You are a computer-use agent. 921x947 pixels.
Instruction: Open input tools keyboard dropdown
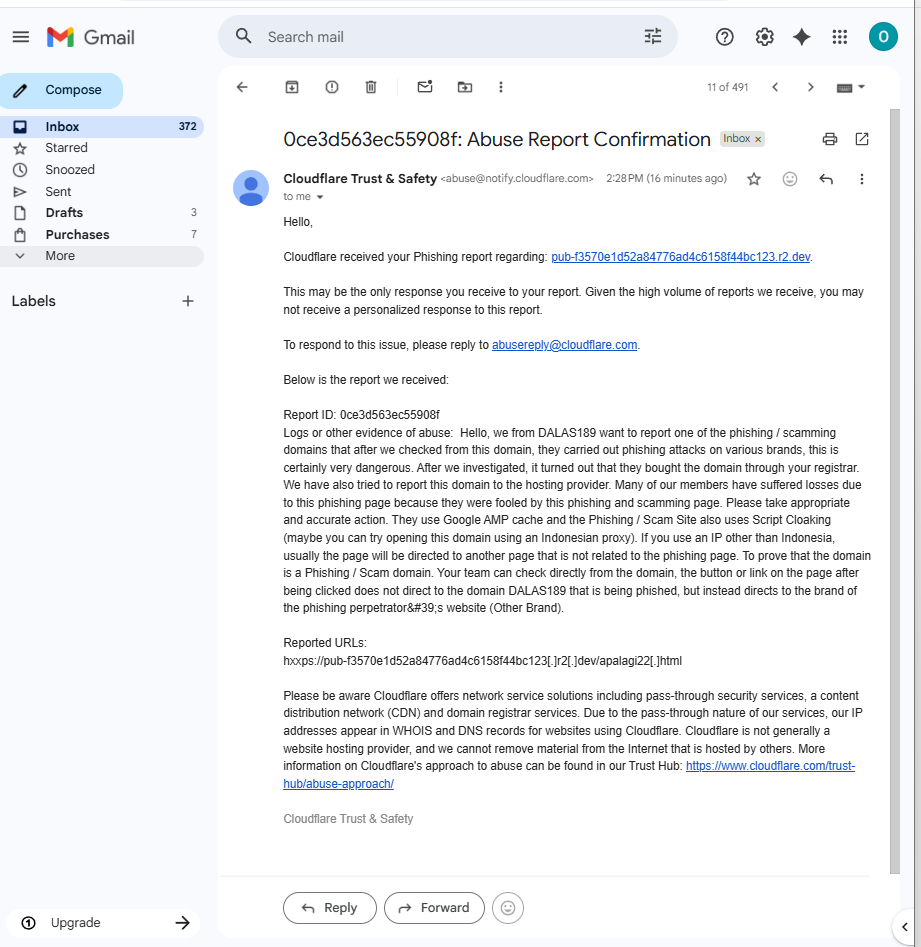point(851,88)
